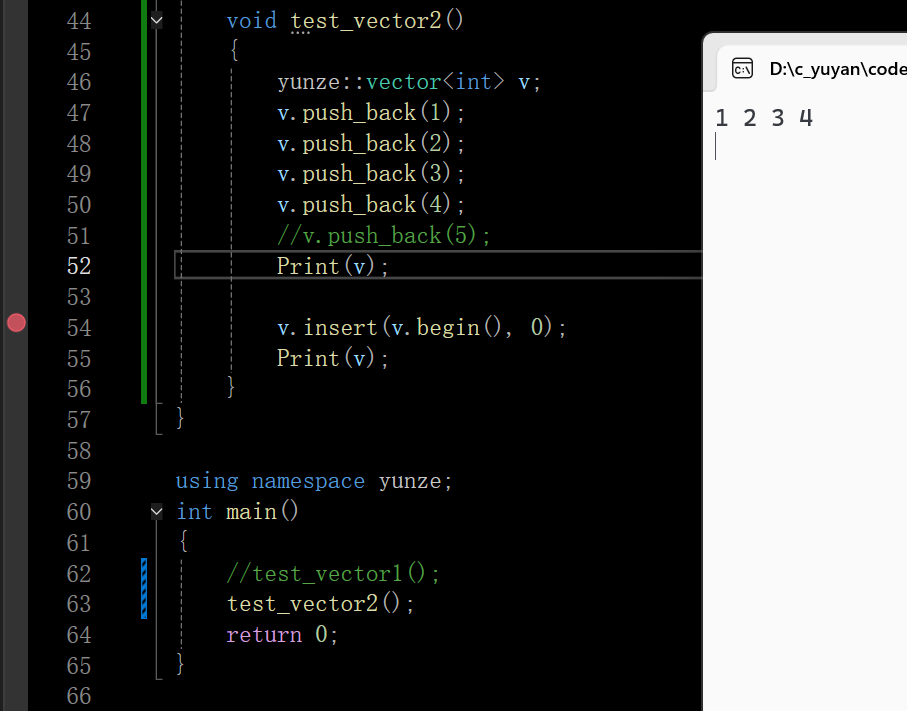The height and width of the screenshot is (711, 907).
Task: Place cursor on 'v.push_back(1);'
Action: (x=370, y=112)
